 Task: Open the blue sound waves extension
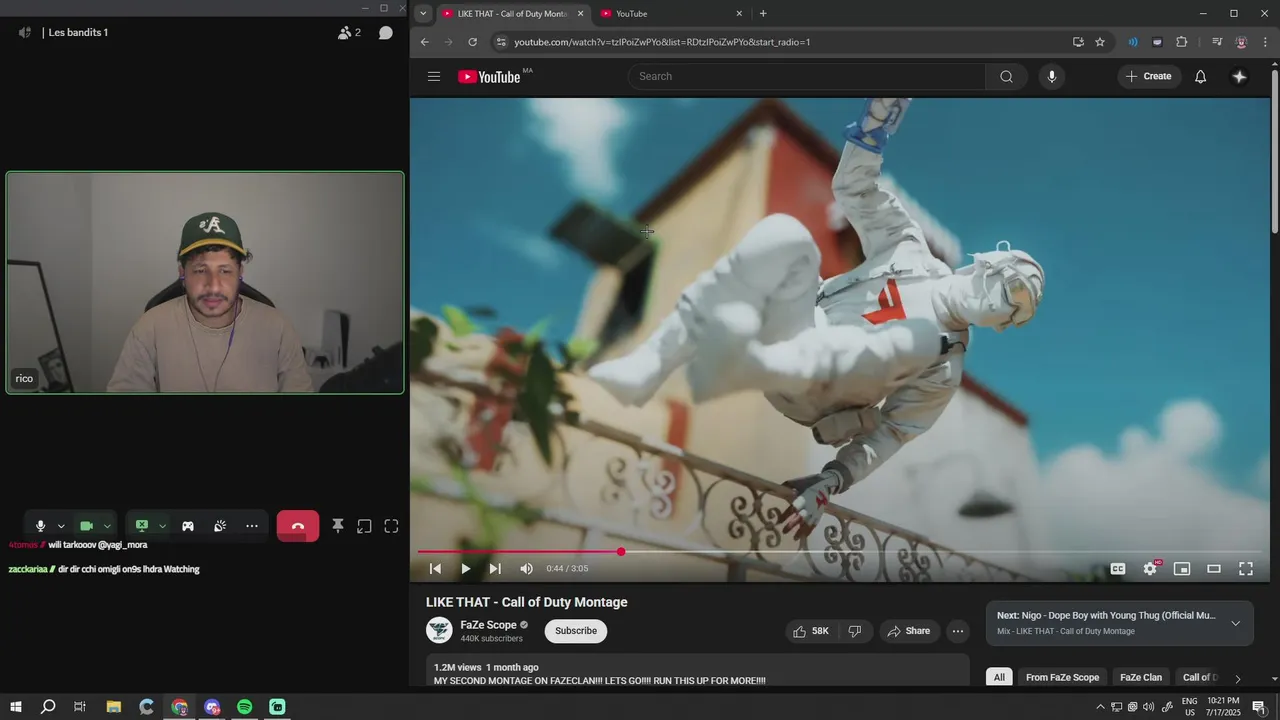point(1133,42)
